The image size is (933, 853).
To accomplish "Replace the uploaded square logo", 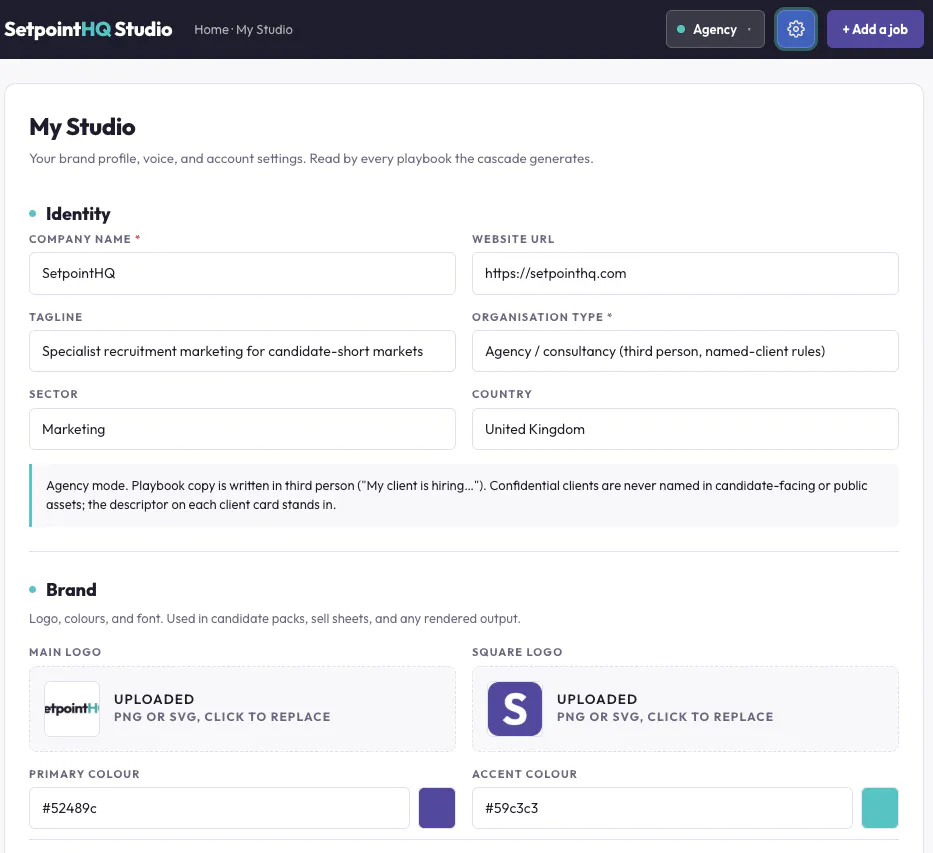I will 685,708.
